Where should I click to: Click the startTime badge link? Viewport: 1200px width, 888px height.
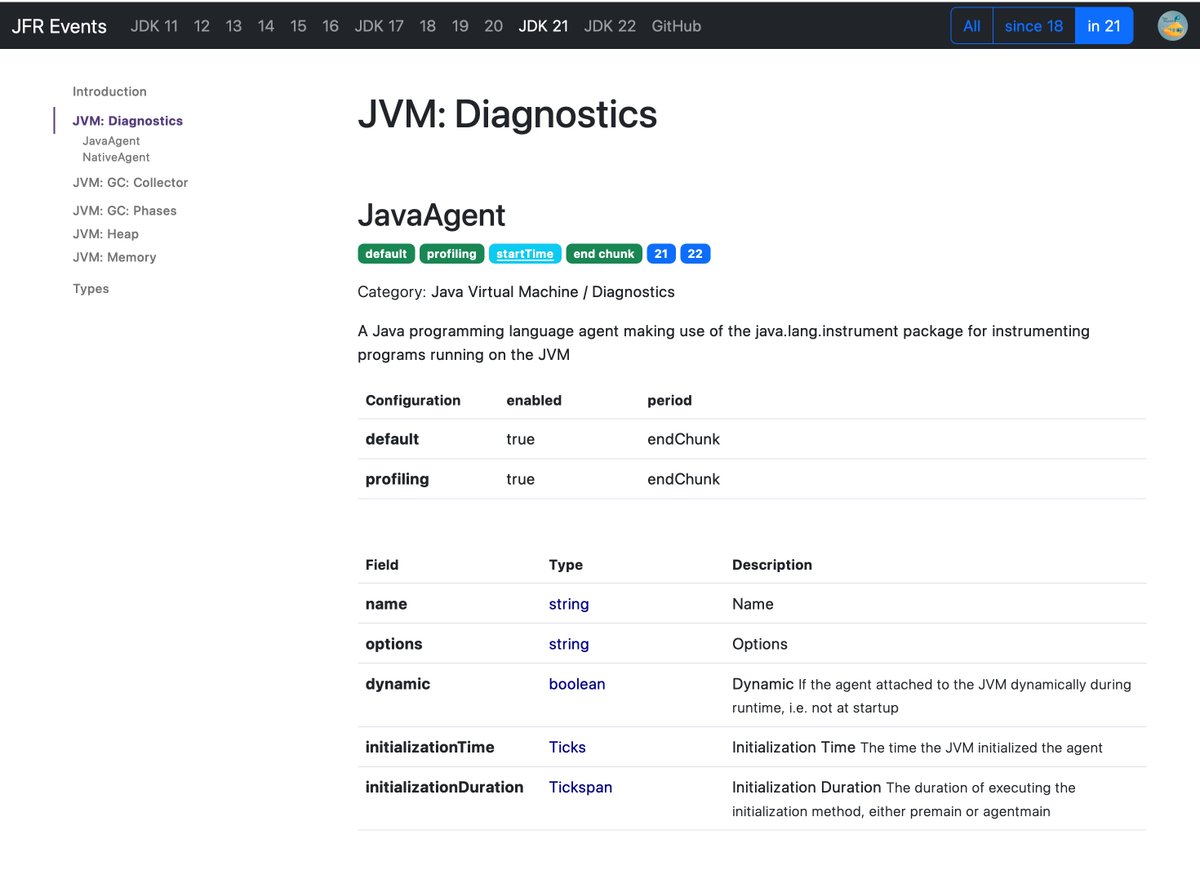click(525, 254)
